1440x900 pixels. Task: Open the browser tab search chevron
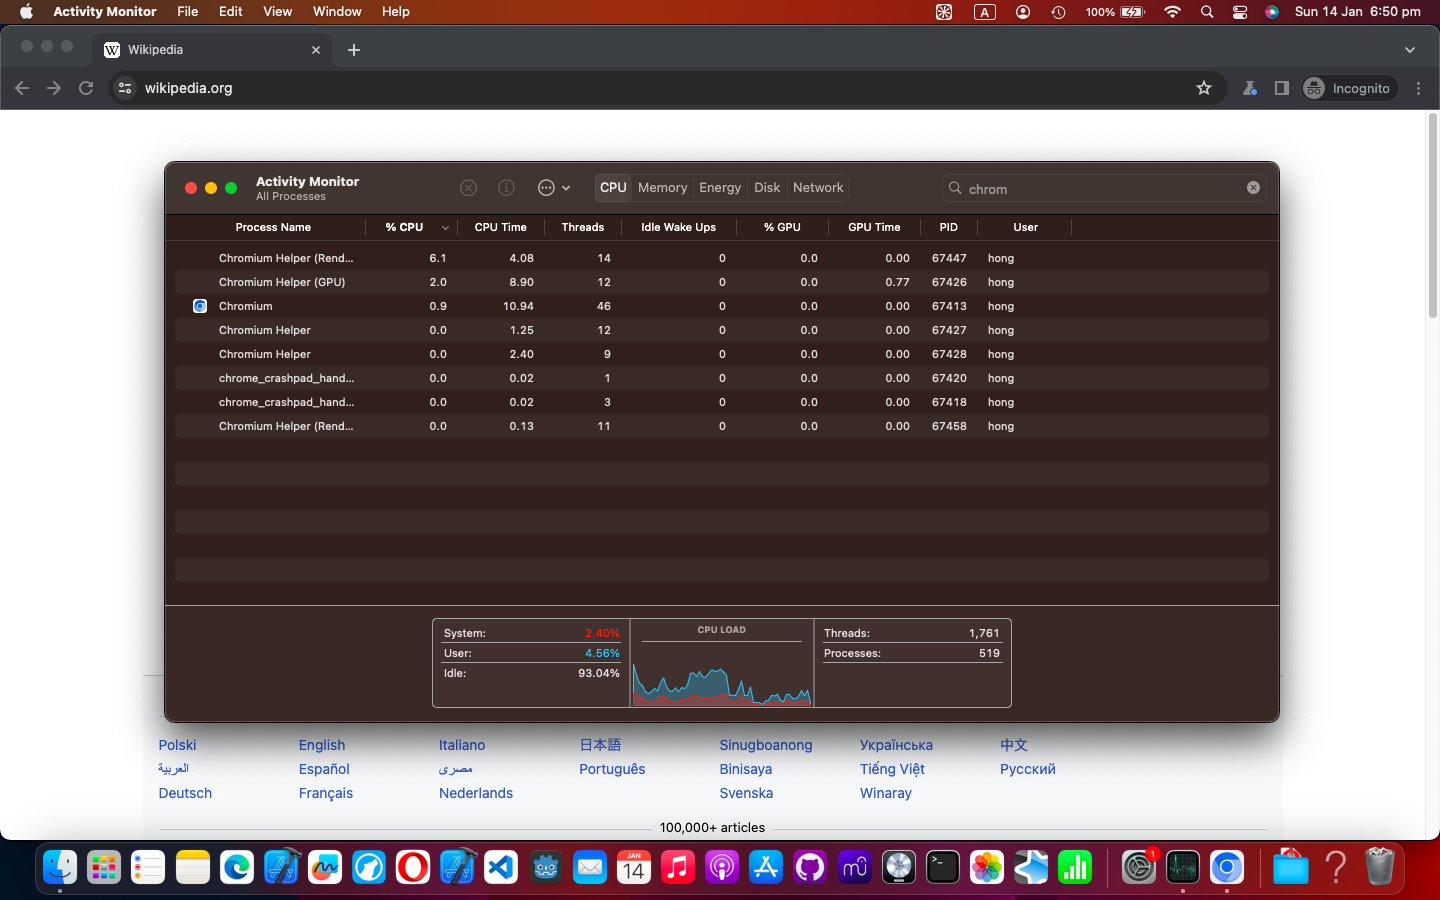(x=1410, y=49)
